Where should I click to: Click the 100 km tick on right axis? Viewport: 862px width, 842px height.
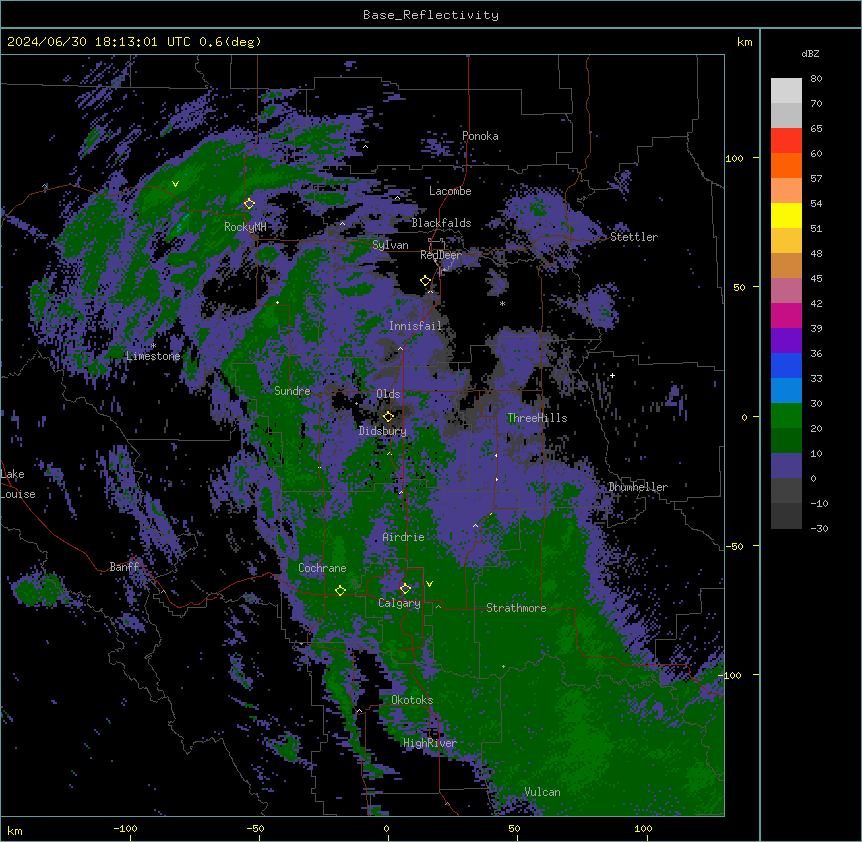click(x=734, y=158)
